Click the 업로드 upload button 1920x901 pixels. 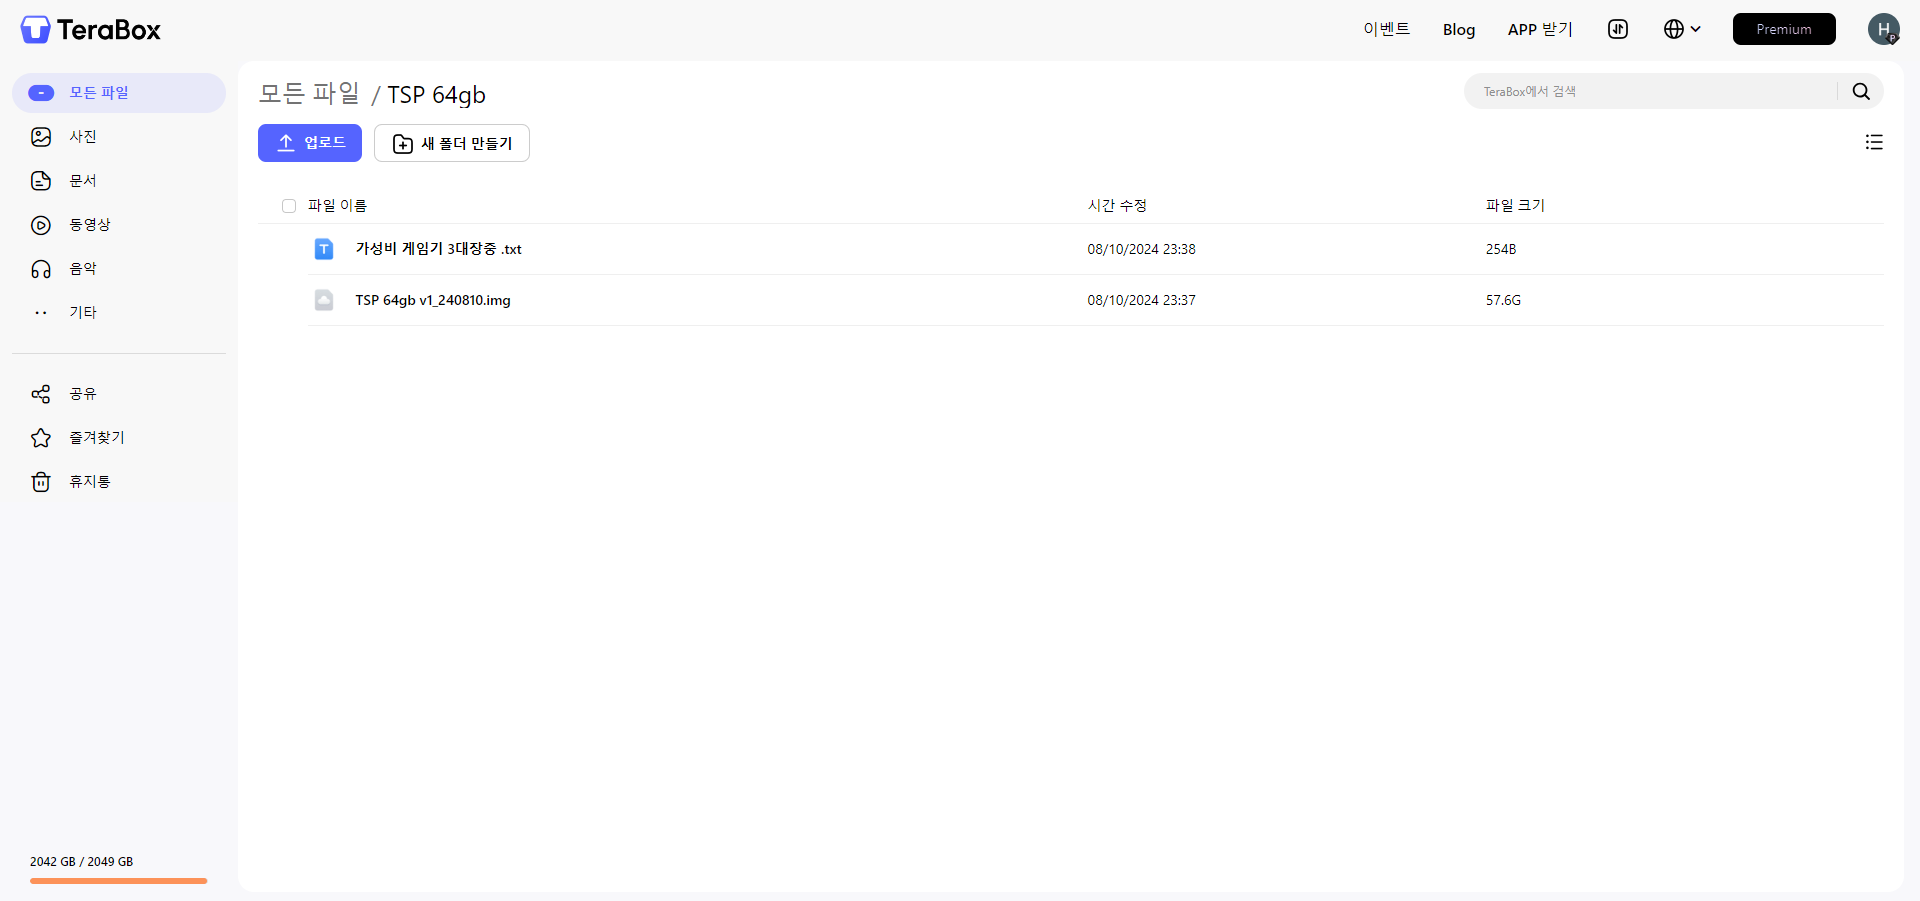click(310, 143)
